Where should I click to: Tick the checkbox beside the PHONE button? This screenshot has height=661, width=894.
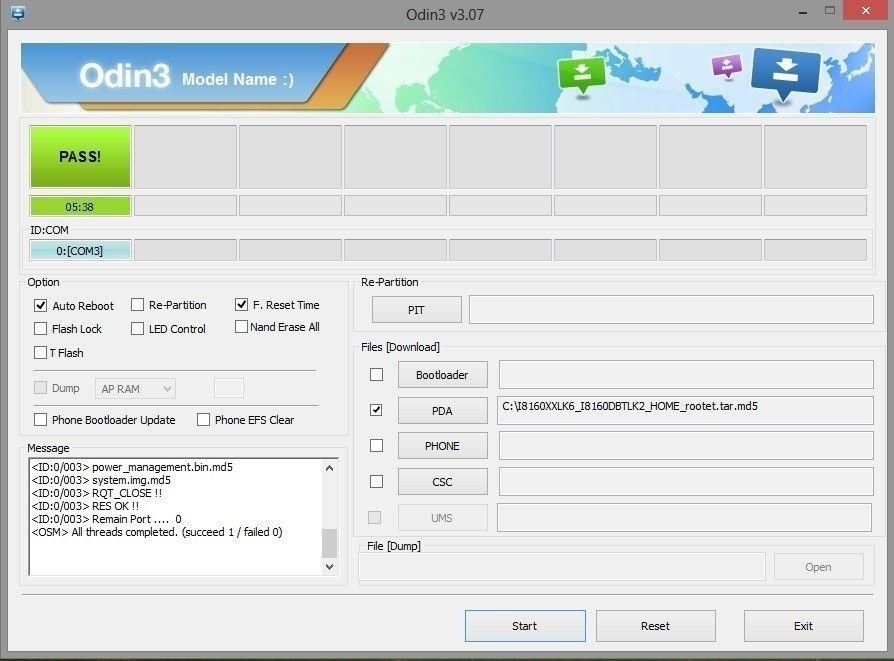coord(376,445)
